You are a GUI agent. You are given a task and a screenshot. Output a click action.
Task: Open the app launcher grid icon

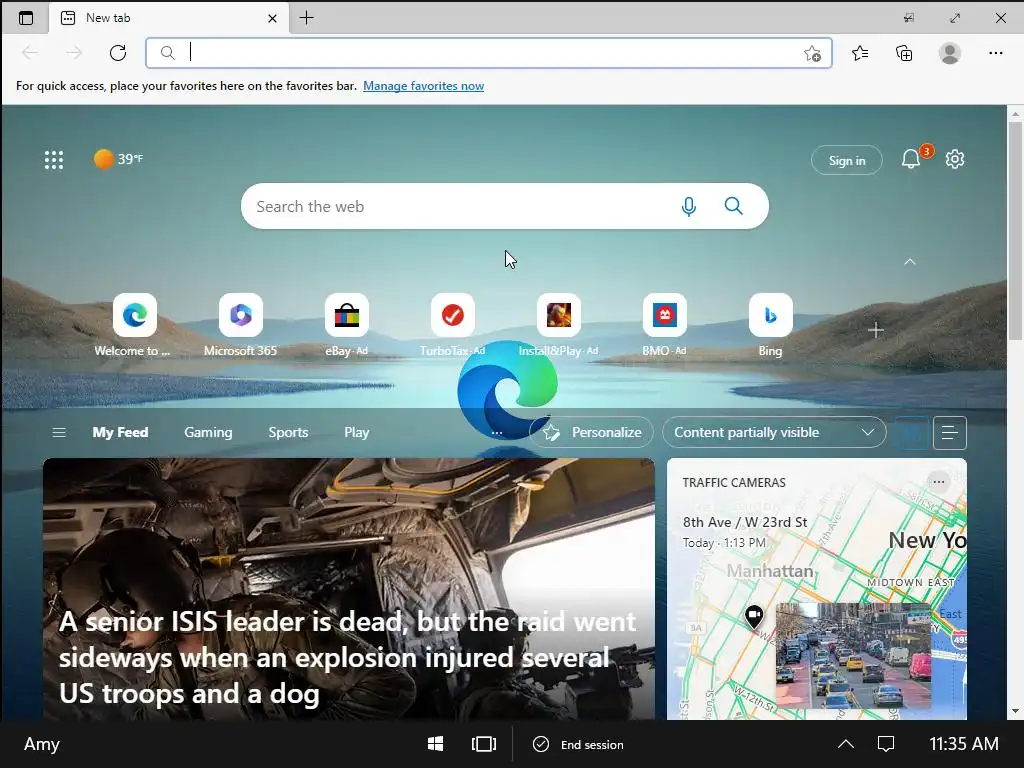coord(54,159)
